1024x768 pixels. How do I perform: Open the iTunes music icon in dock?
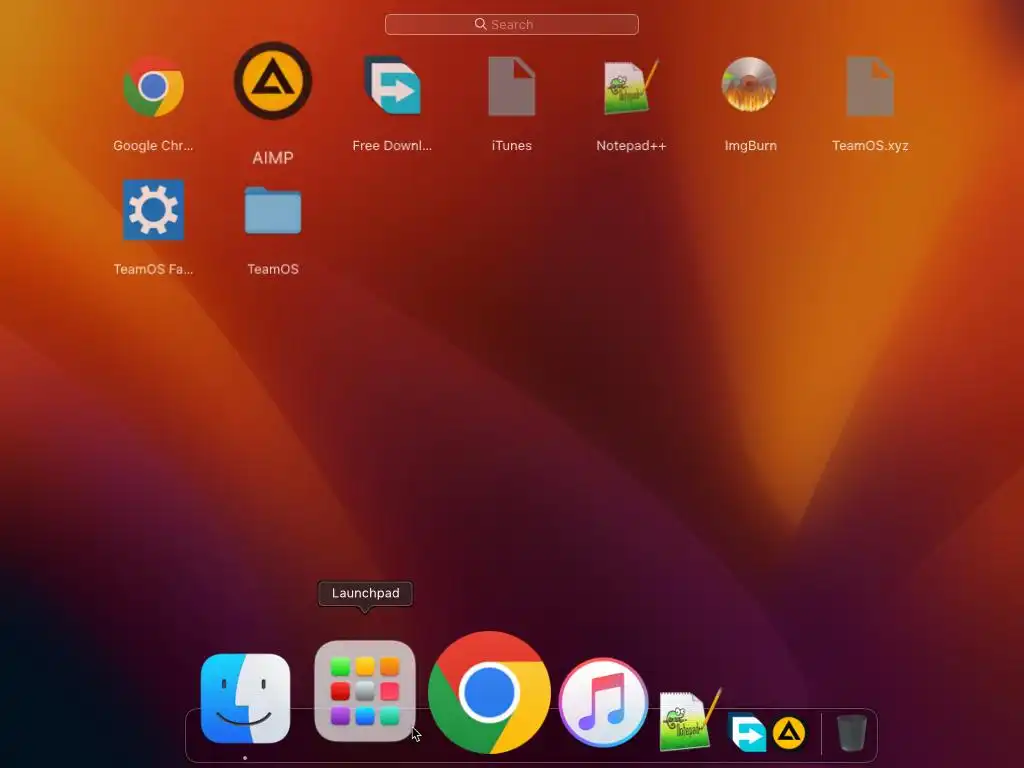pyautogui.click(x=603, y=702)
